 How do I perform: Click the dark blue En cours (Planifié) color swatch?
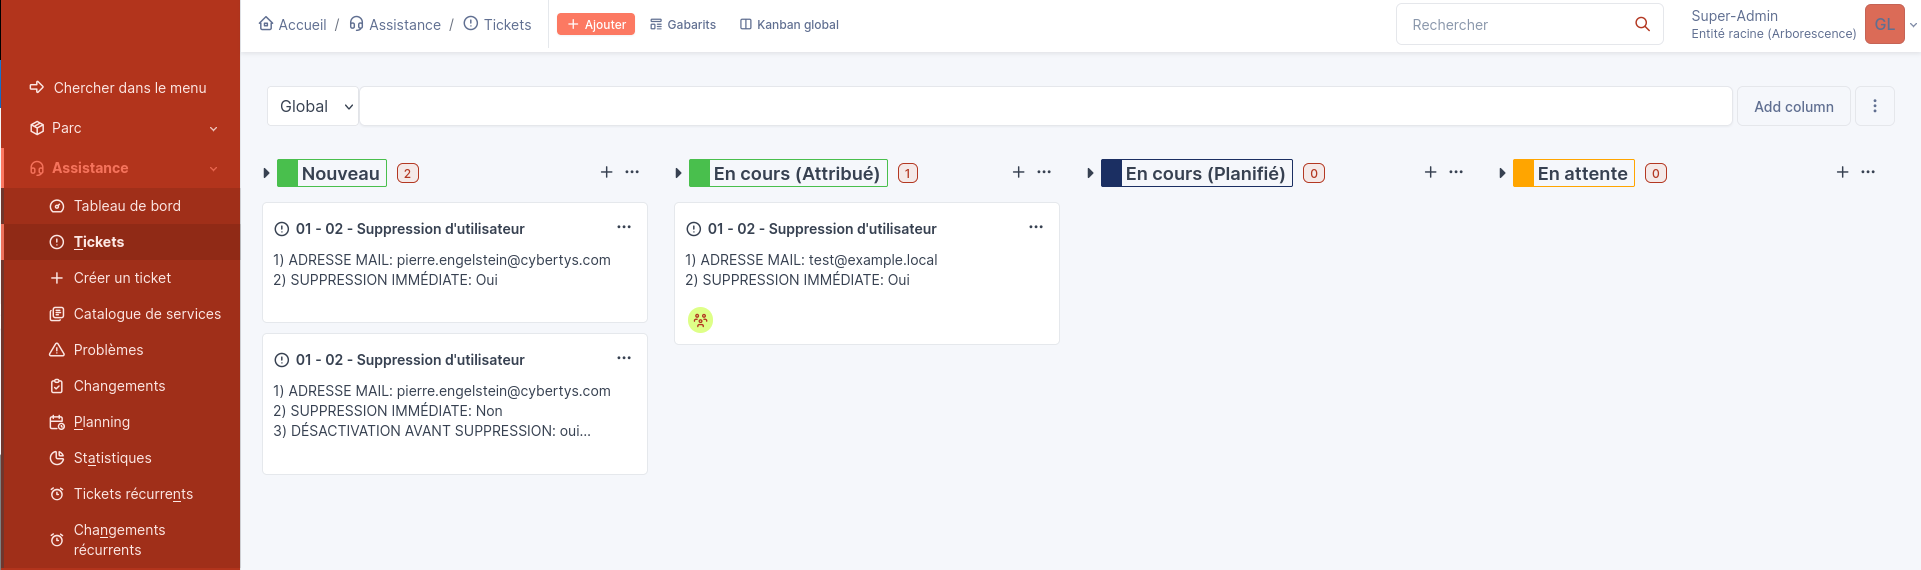click(1111, 173)
